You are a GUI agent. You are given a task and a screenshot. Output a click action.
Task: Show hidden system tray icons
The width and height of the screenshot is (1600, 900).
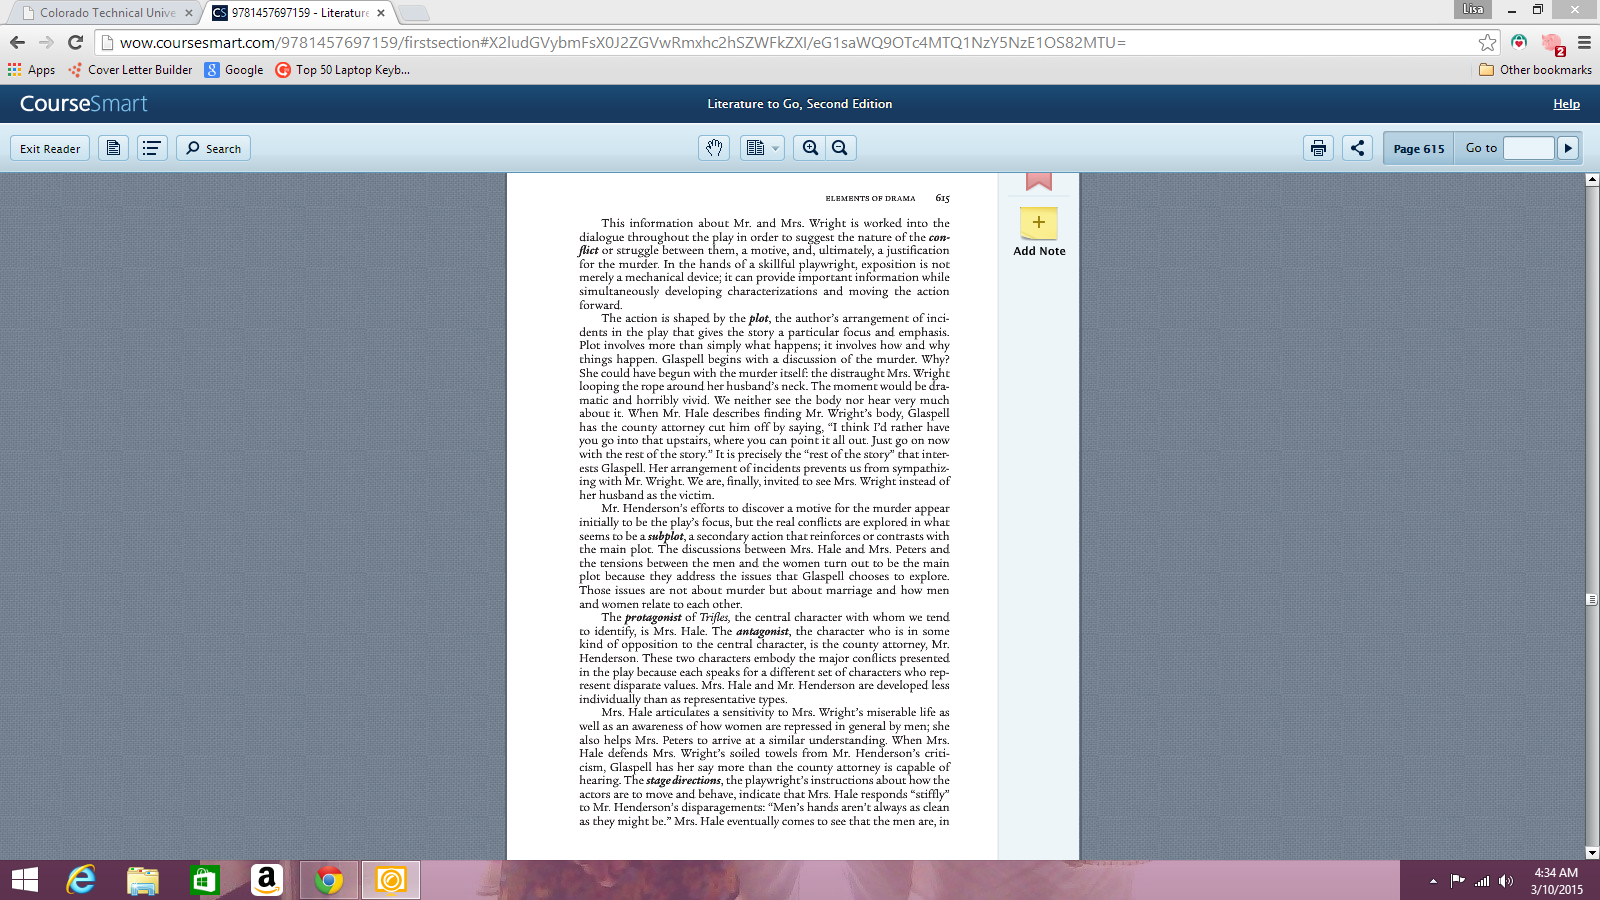coord(1433,881)
